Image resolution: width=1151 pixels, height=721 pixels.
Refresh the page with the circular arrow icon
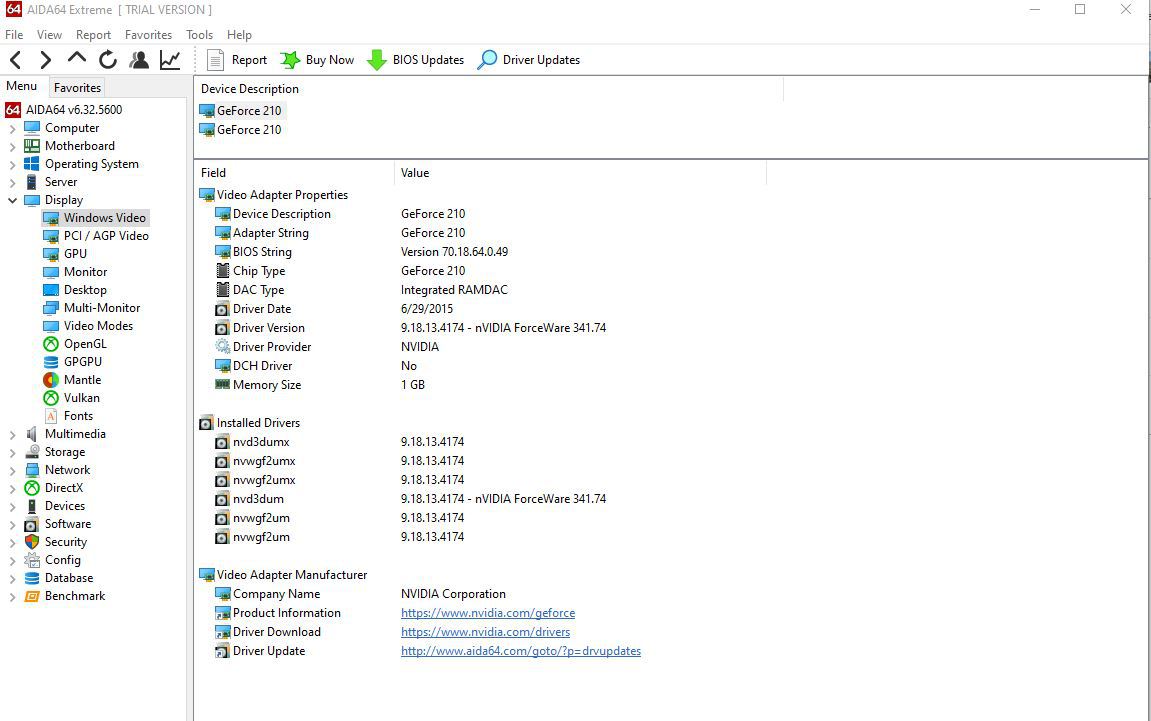click(x=108, y=59)
